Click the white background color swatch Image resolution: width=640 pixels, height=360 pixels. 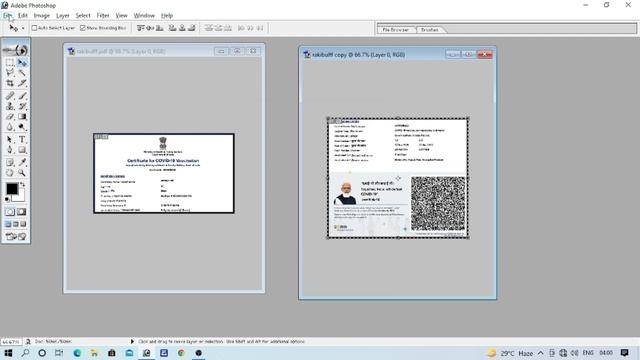point(20,197)
